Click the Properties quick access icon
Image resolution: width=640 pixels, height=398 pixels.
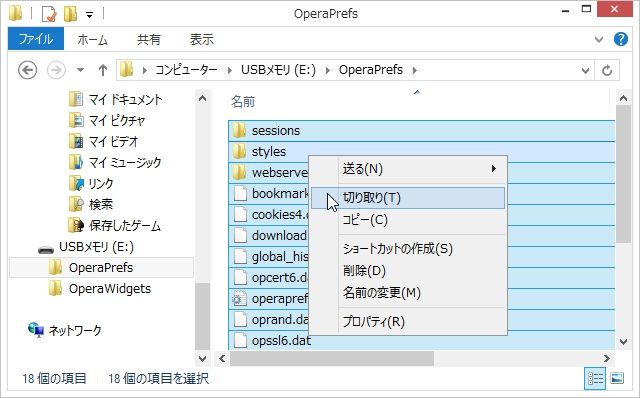pyautogui.click(x=49, y=14)
